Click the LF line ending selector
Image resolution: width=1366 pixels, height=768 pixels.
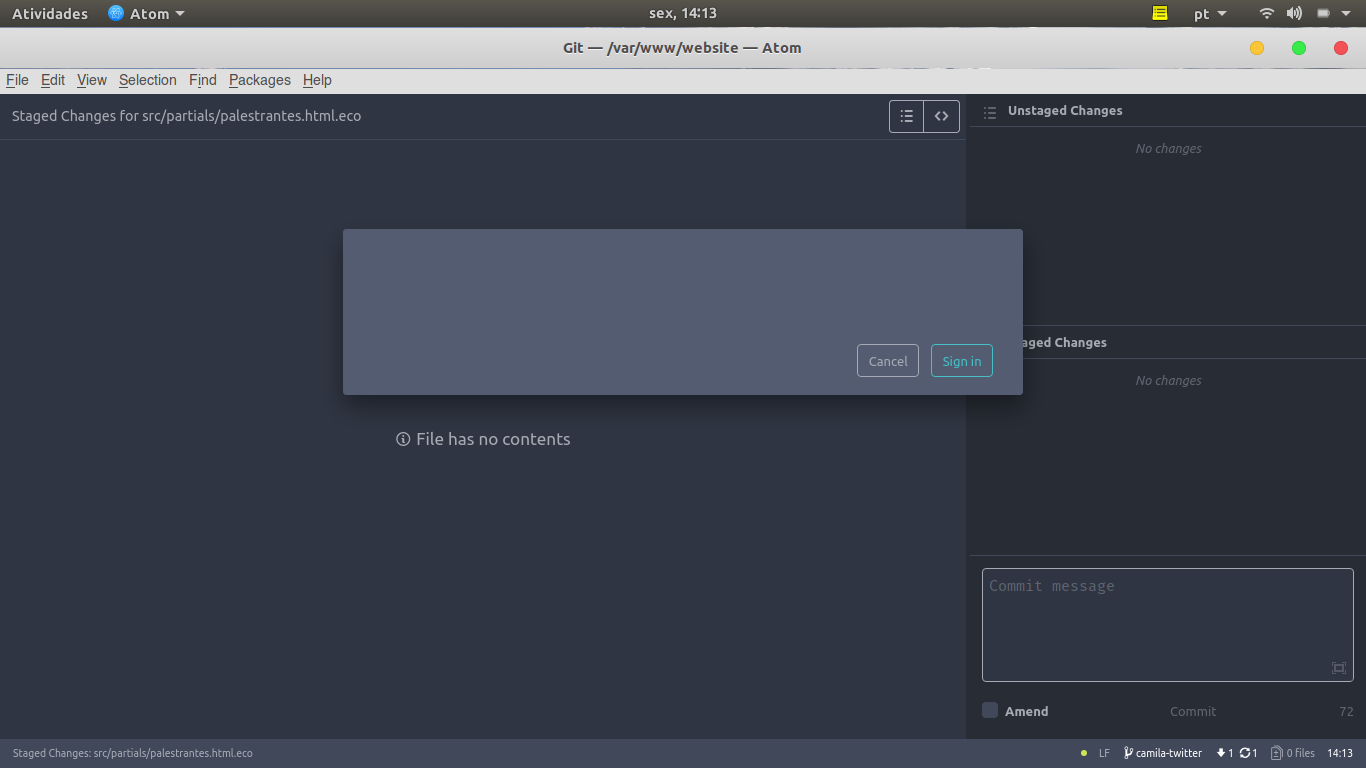1104,753
